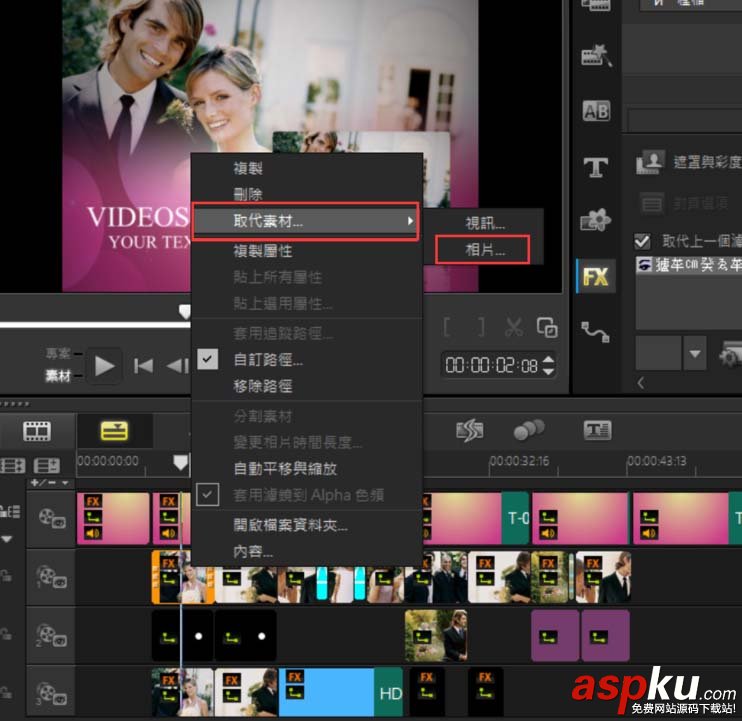Click the customize filter gear icon

click(730, 354)
